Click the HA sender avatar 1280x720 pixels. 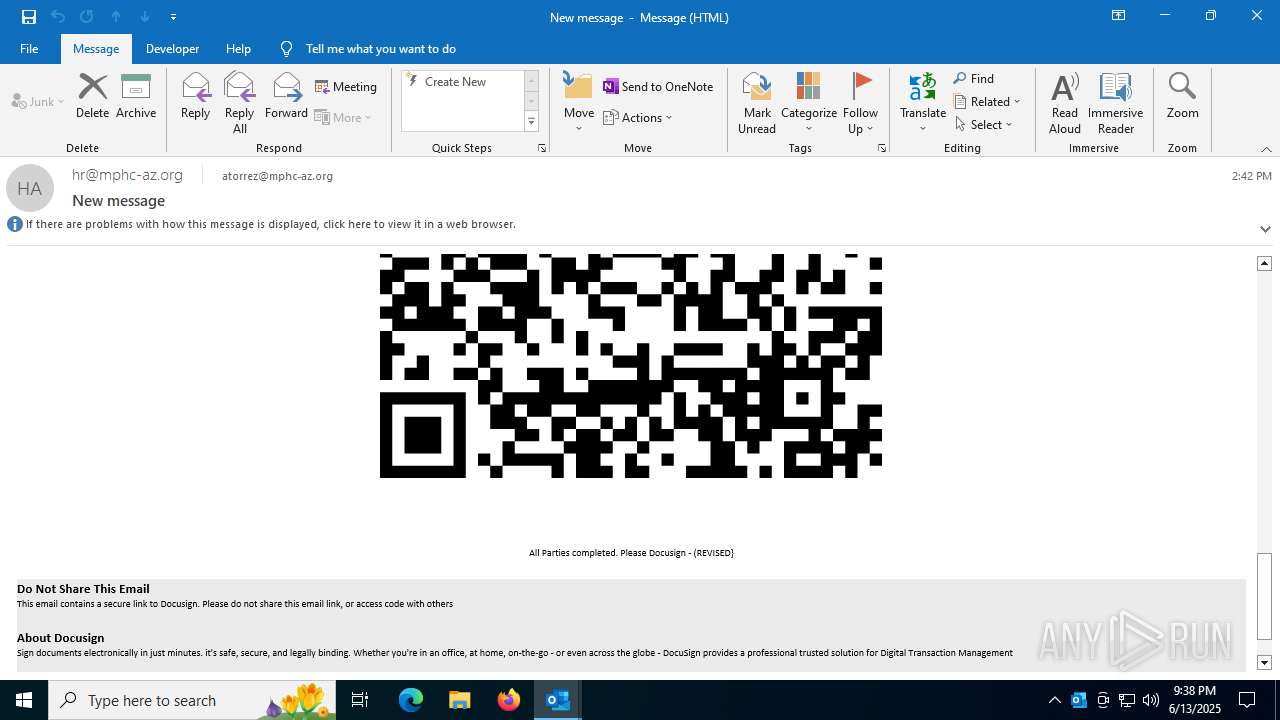click(x=30, y=188)
